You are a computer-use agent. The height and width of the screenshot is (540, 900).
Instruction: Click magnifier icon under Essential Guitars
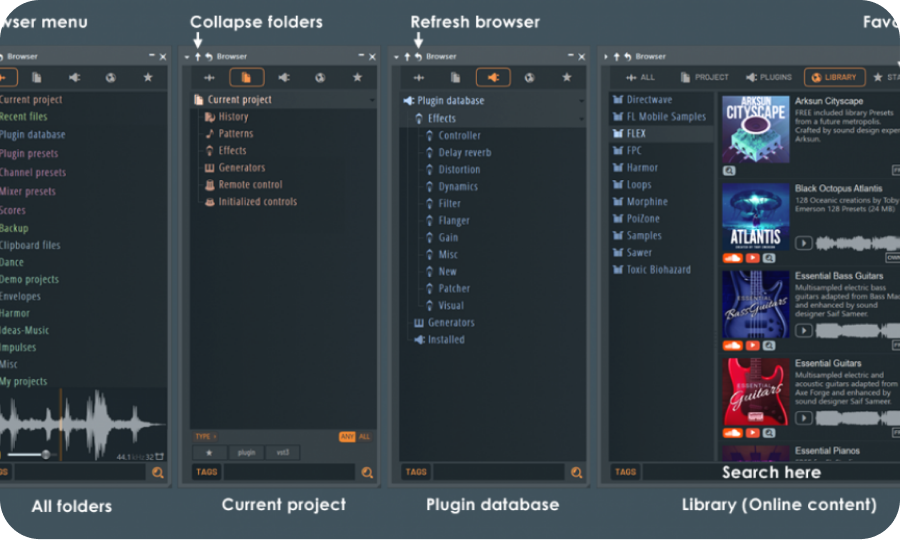click(x=769, y=433)
